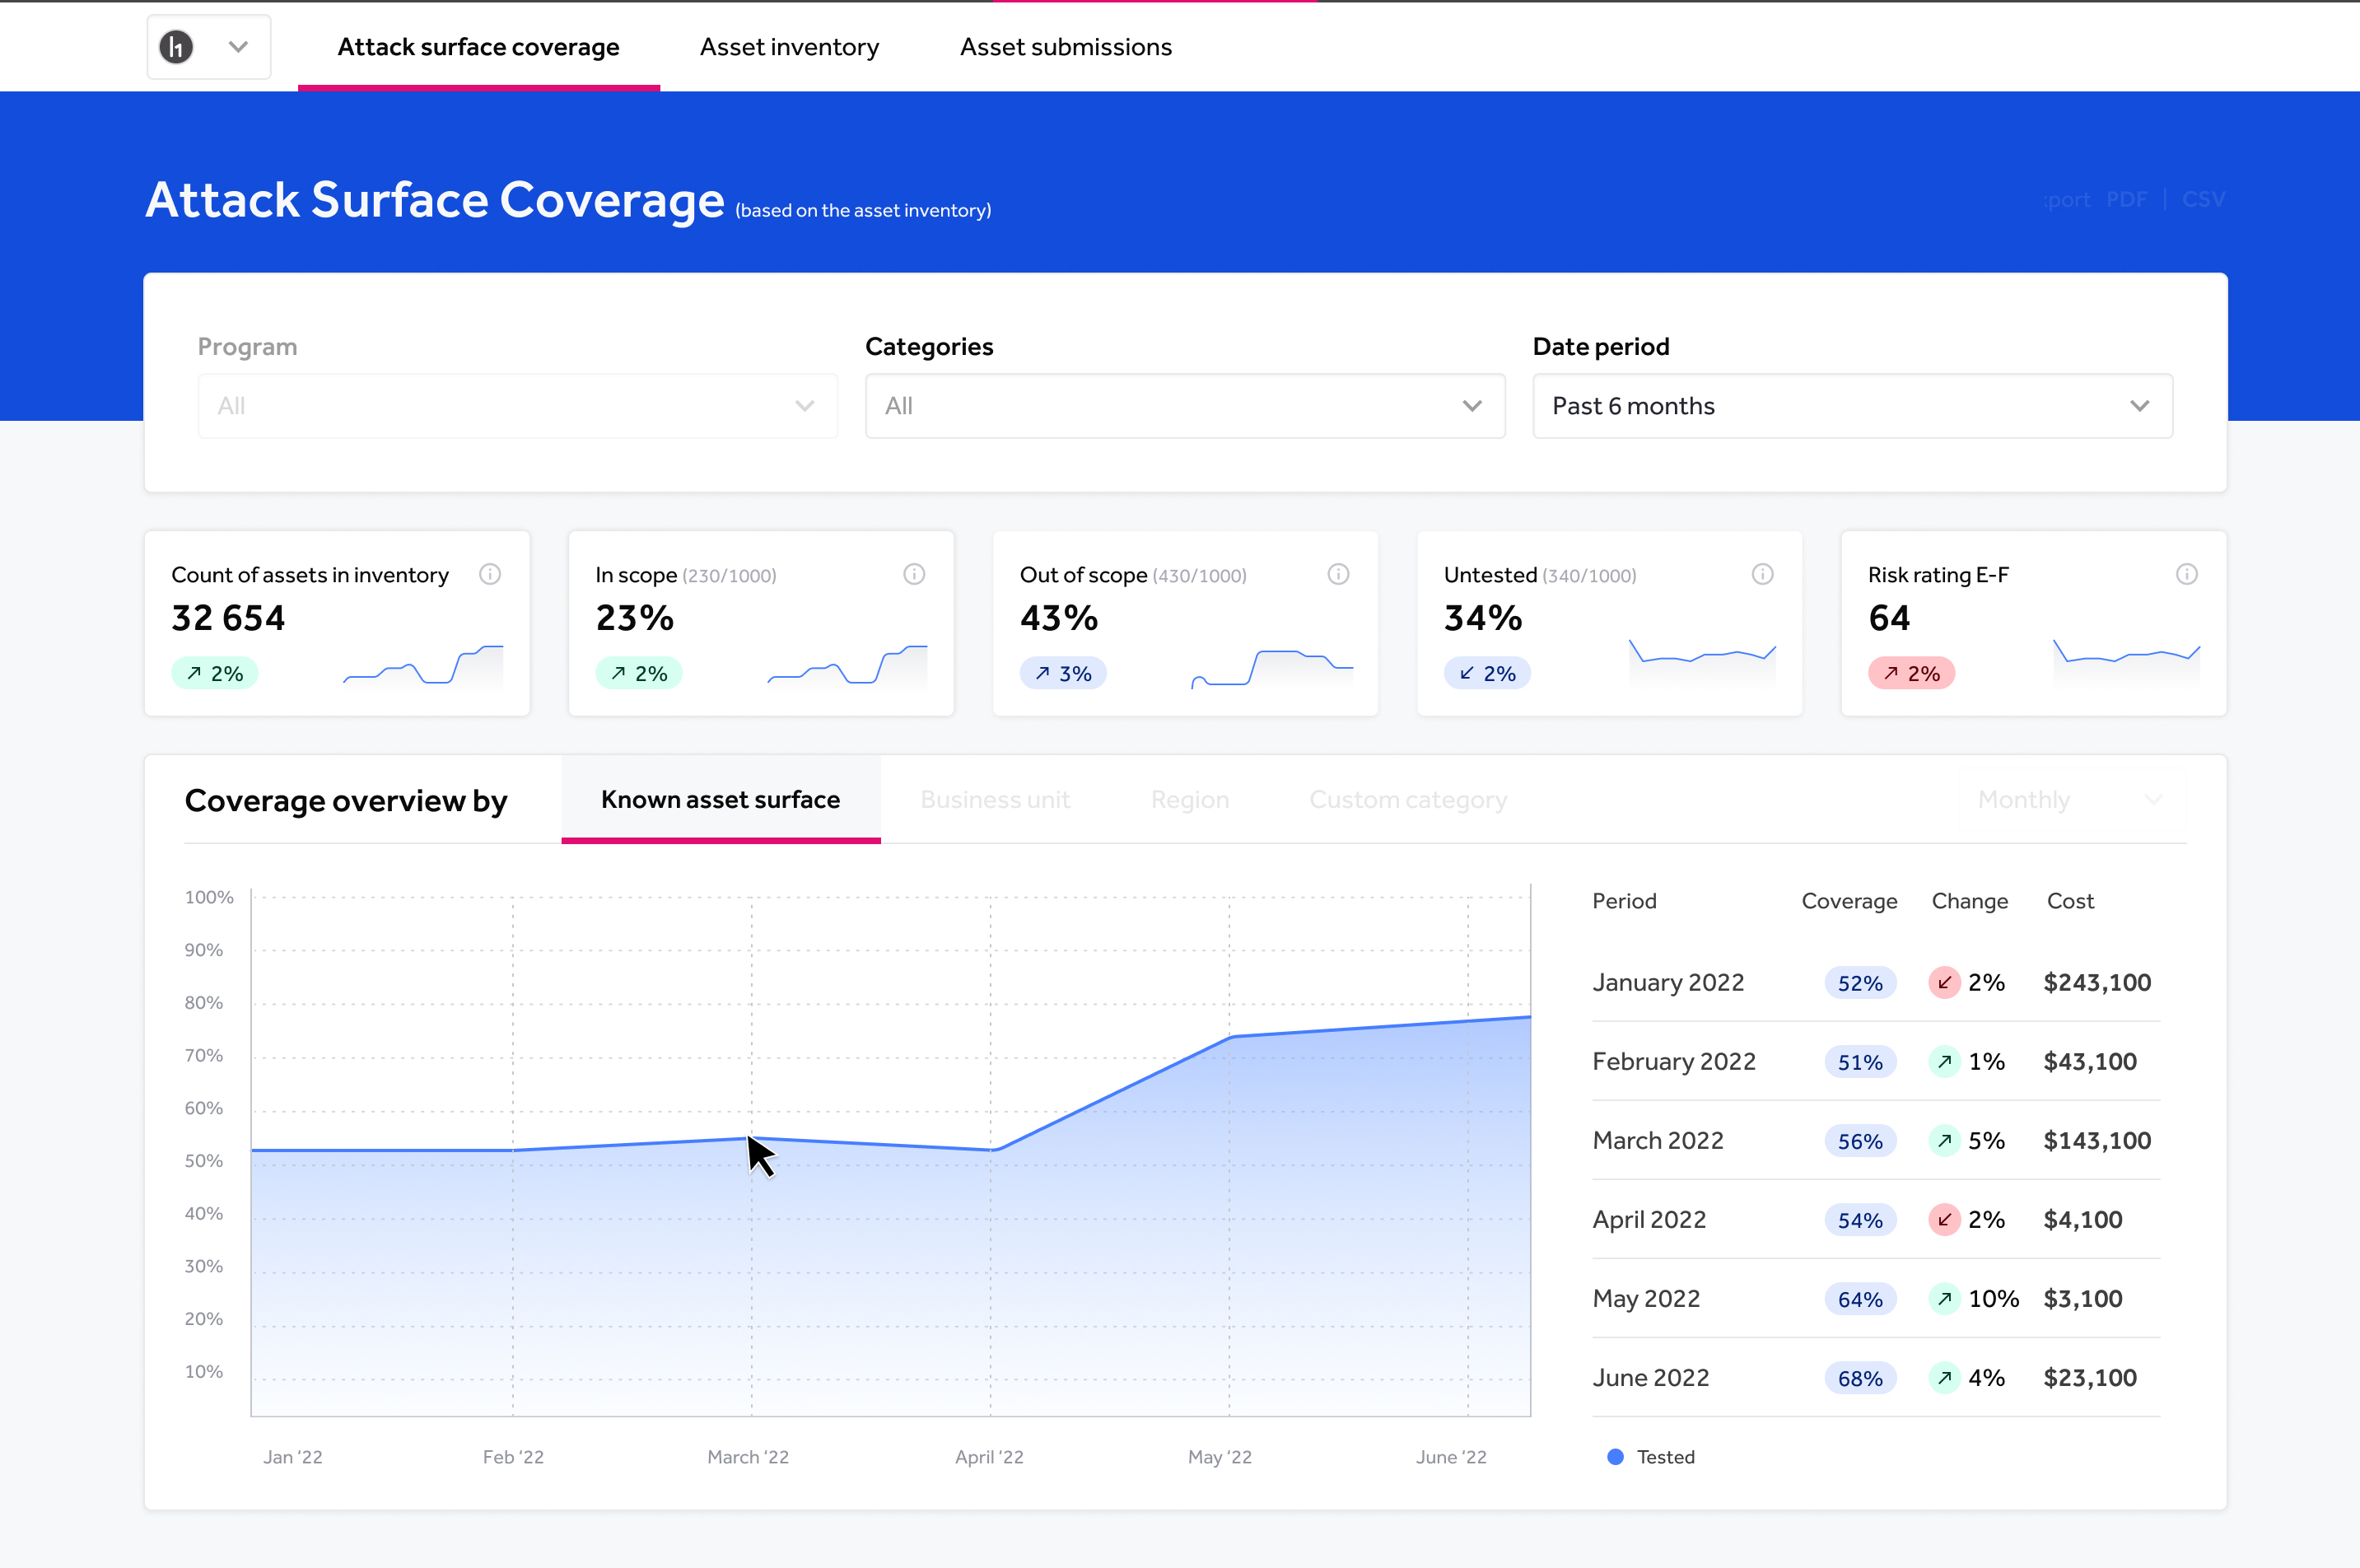Click January 2022 red down-arrow change icon
This screenshot has width=2360, height=1568.
tap(1944, 983)
